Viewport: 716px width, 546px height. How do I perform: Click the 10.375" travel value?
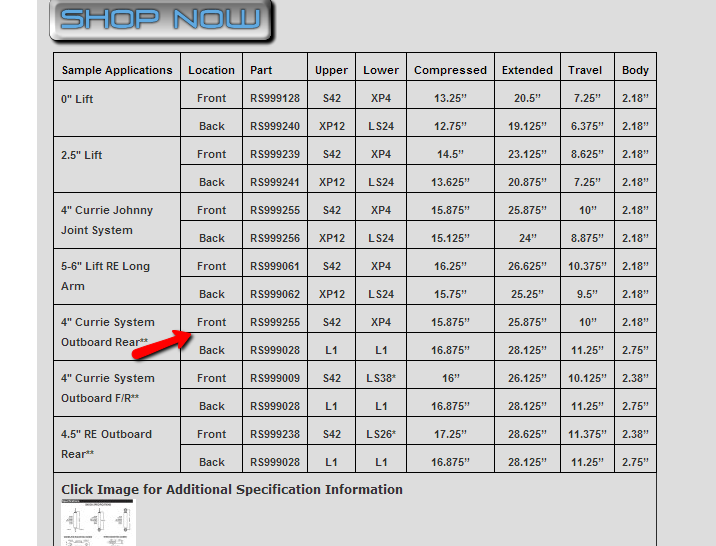pyautogui.click(x=587, y=266)
